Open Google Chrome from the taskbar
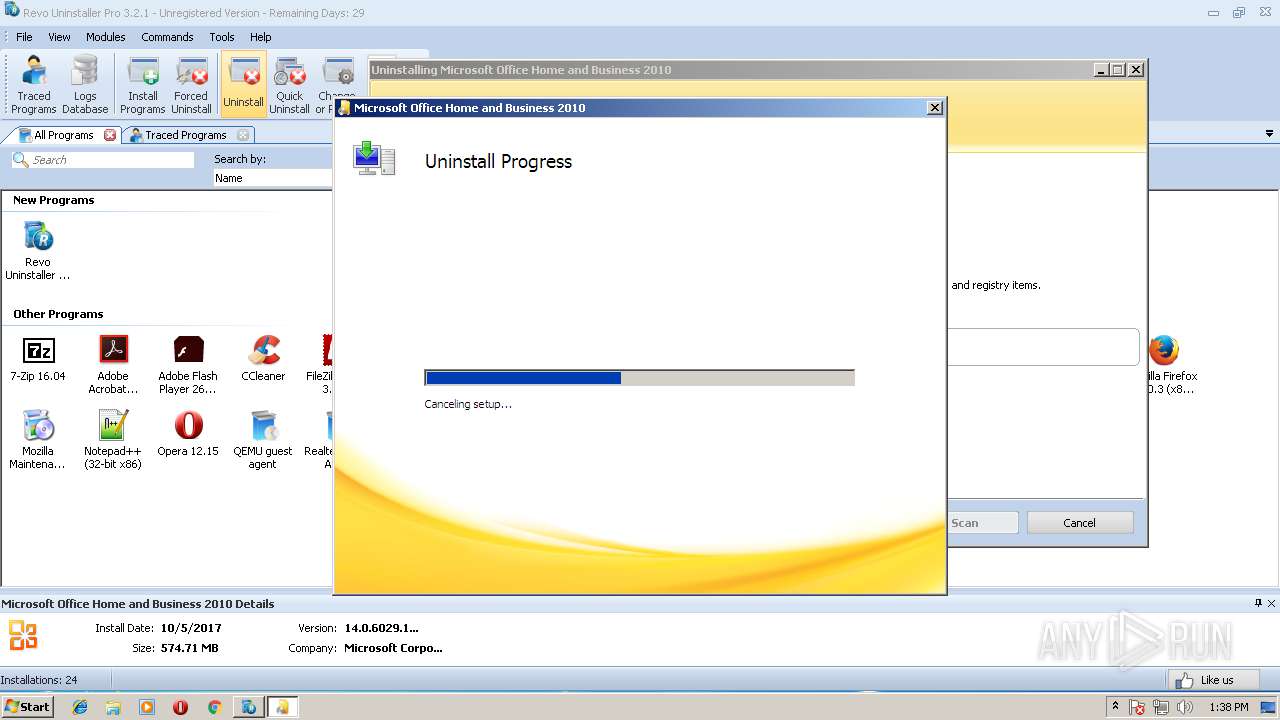 coord(214,707)
